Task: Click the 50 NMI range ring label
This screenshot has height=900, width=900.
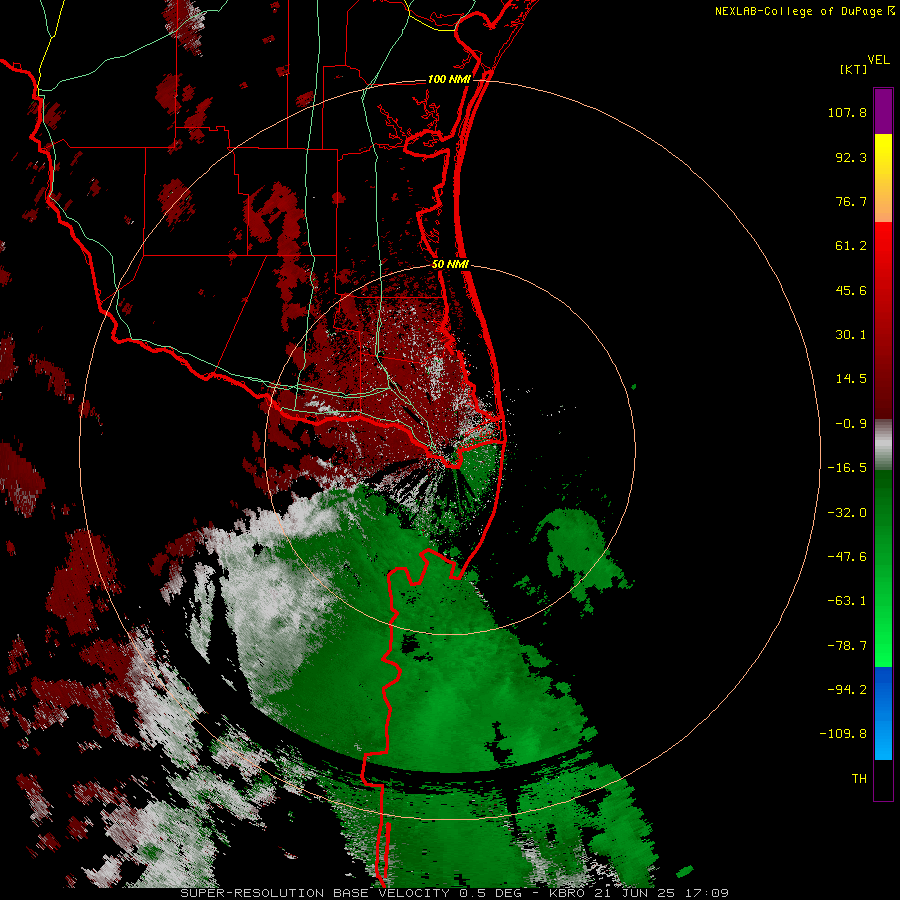Action: (450, 264)
